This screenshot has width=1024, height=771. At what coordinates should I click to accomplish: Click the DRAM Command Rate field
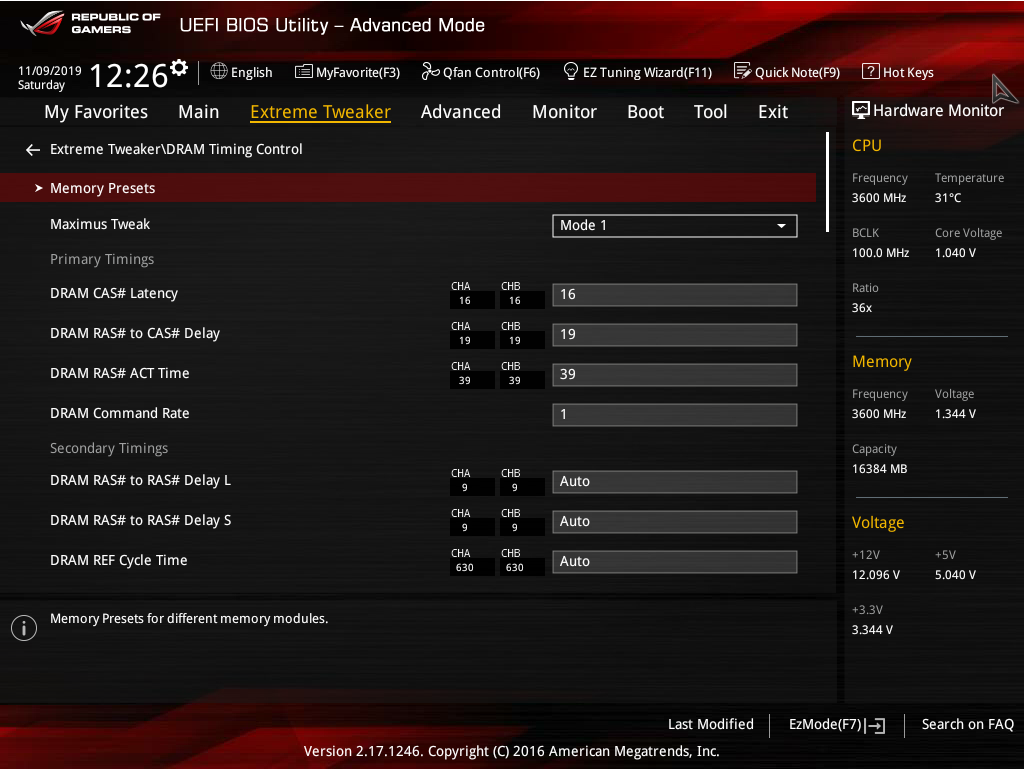(675, 415)
